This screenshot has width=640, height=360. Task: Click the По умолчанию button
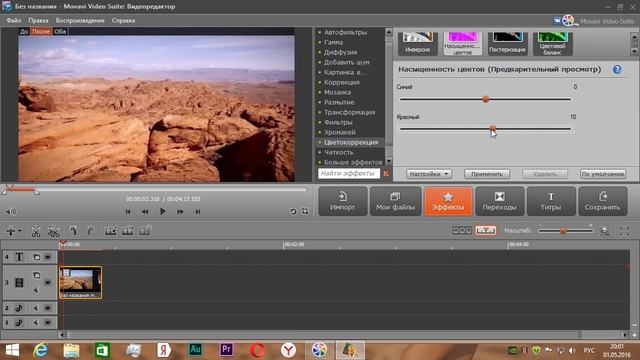603,174
